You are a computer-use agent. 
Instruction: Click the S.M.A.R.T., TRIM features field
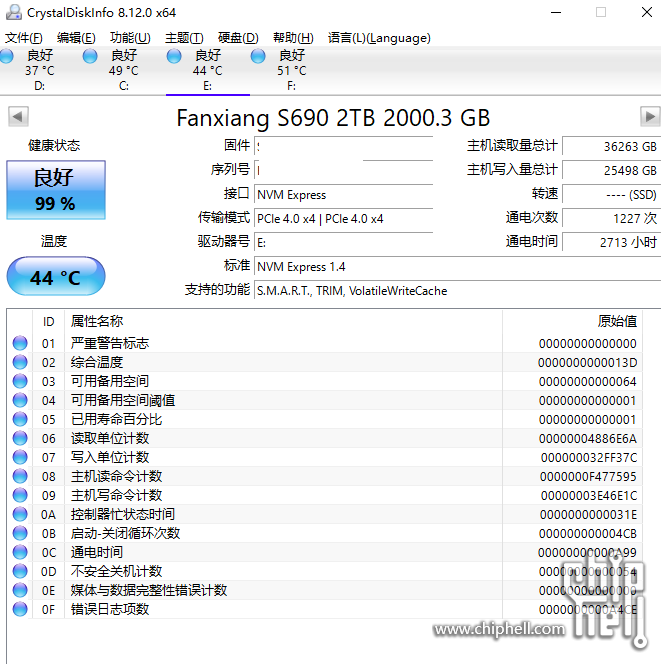point(457,291)
